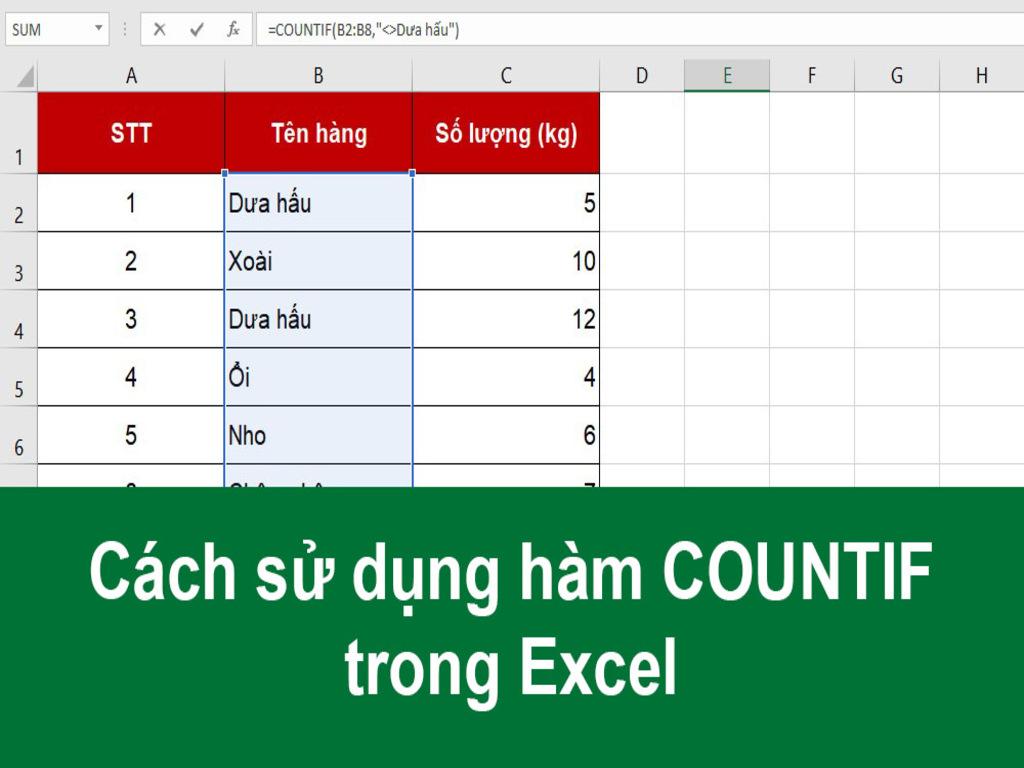Click cell B2 containing Dưa hấu
Screen dimensions: 1024x768
319,202
